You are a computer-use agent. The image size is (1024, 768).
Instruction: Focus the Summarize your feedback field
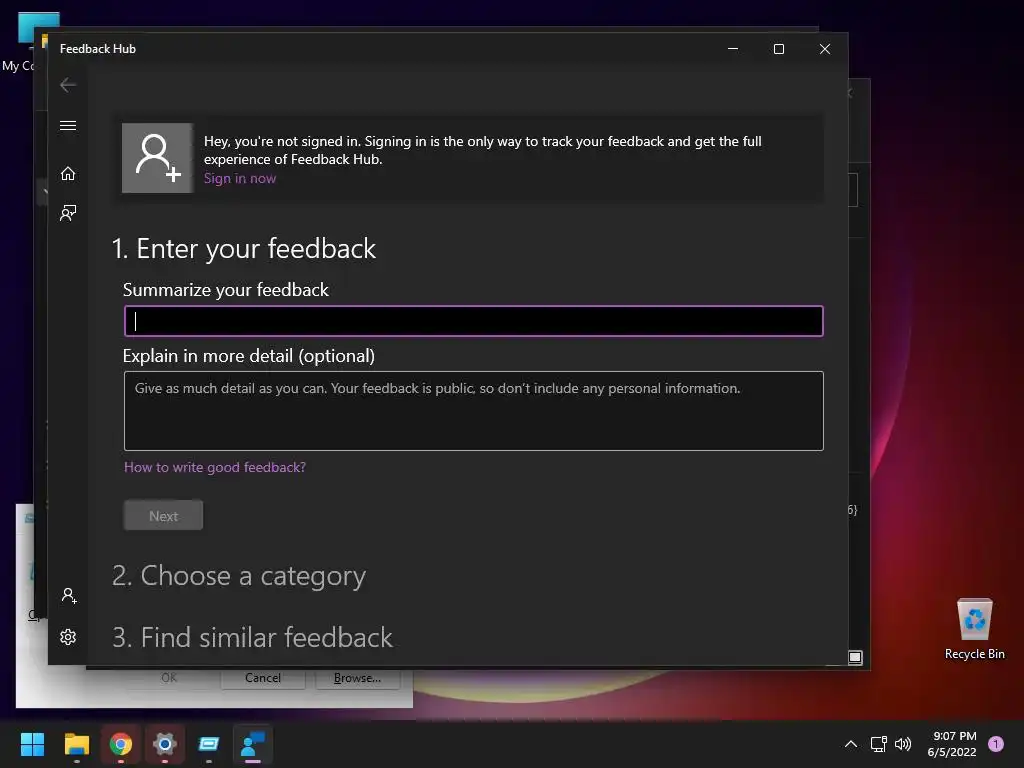click(473, 321)
